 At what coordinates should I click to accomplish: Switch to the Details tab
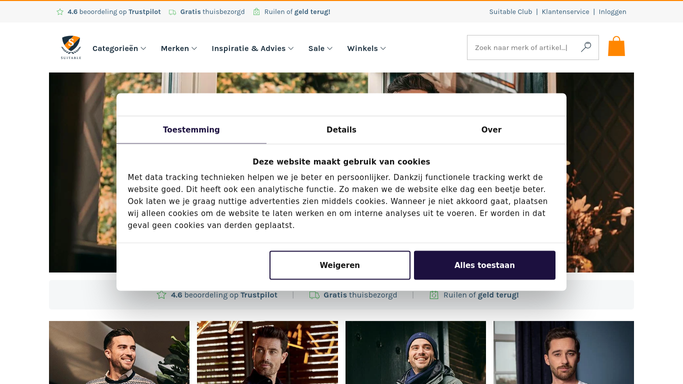(x=342, y=130)
